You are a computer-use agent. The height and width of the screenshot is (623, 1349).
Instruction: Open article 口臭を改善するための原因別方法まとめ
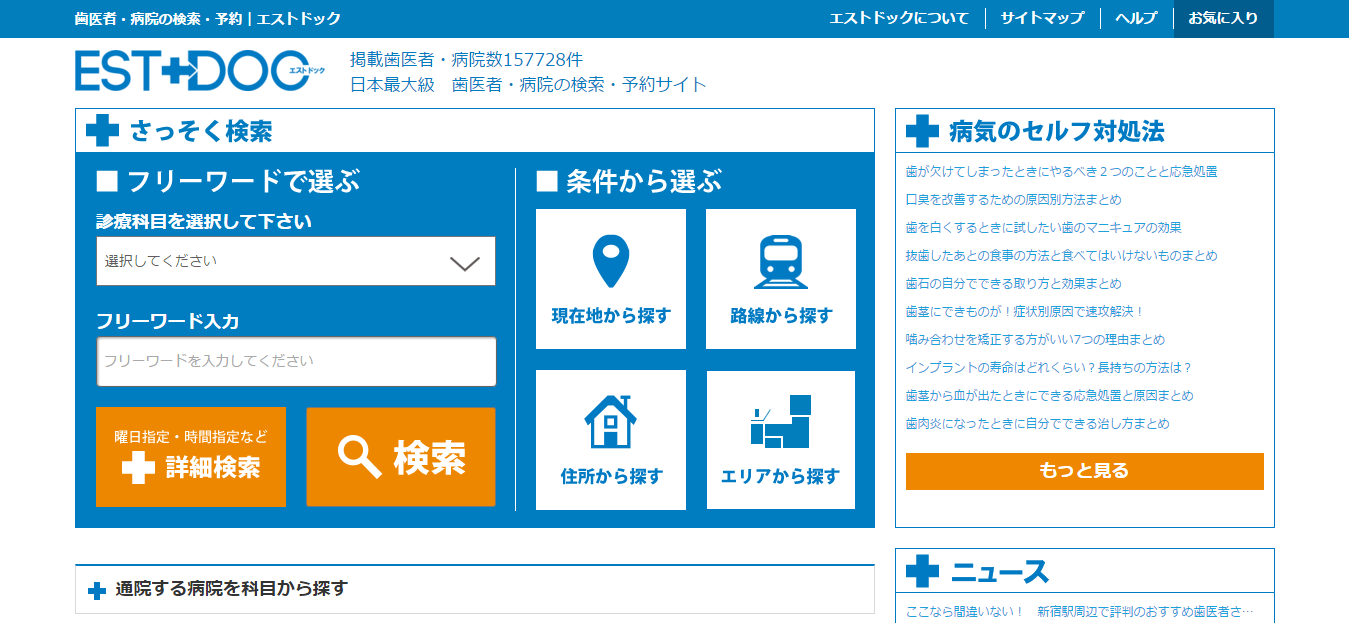point(1013,200)
